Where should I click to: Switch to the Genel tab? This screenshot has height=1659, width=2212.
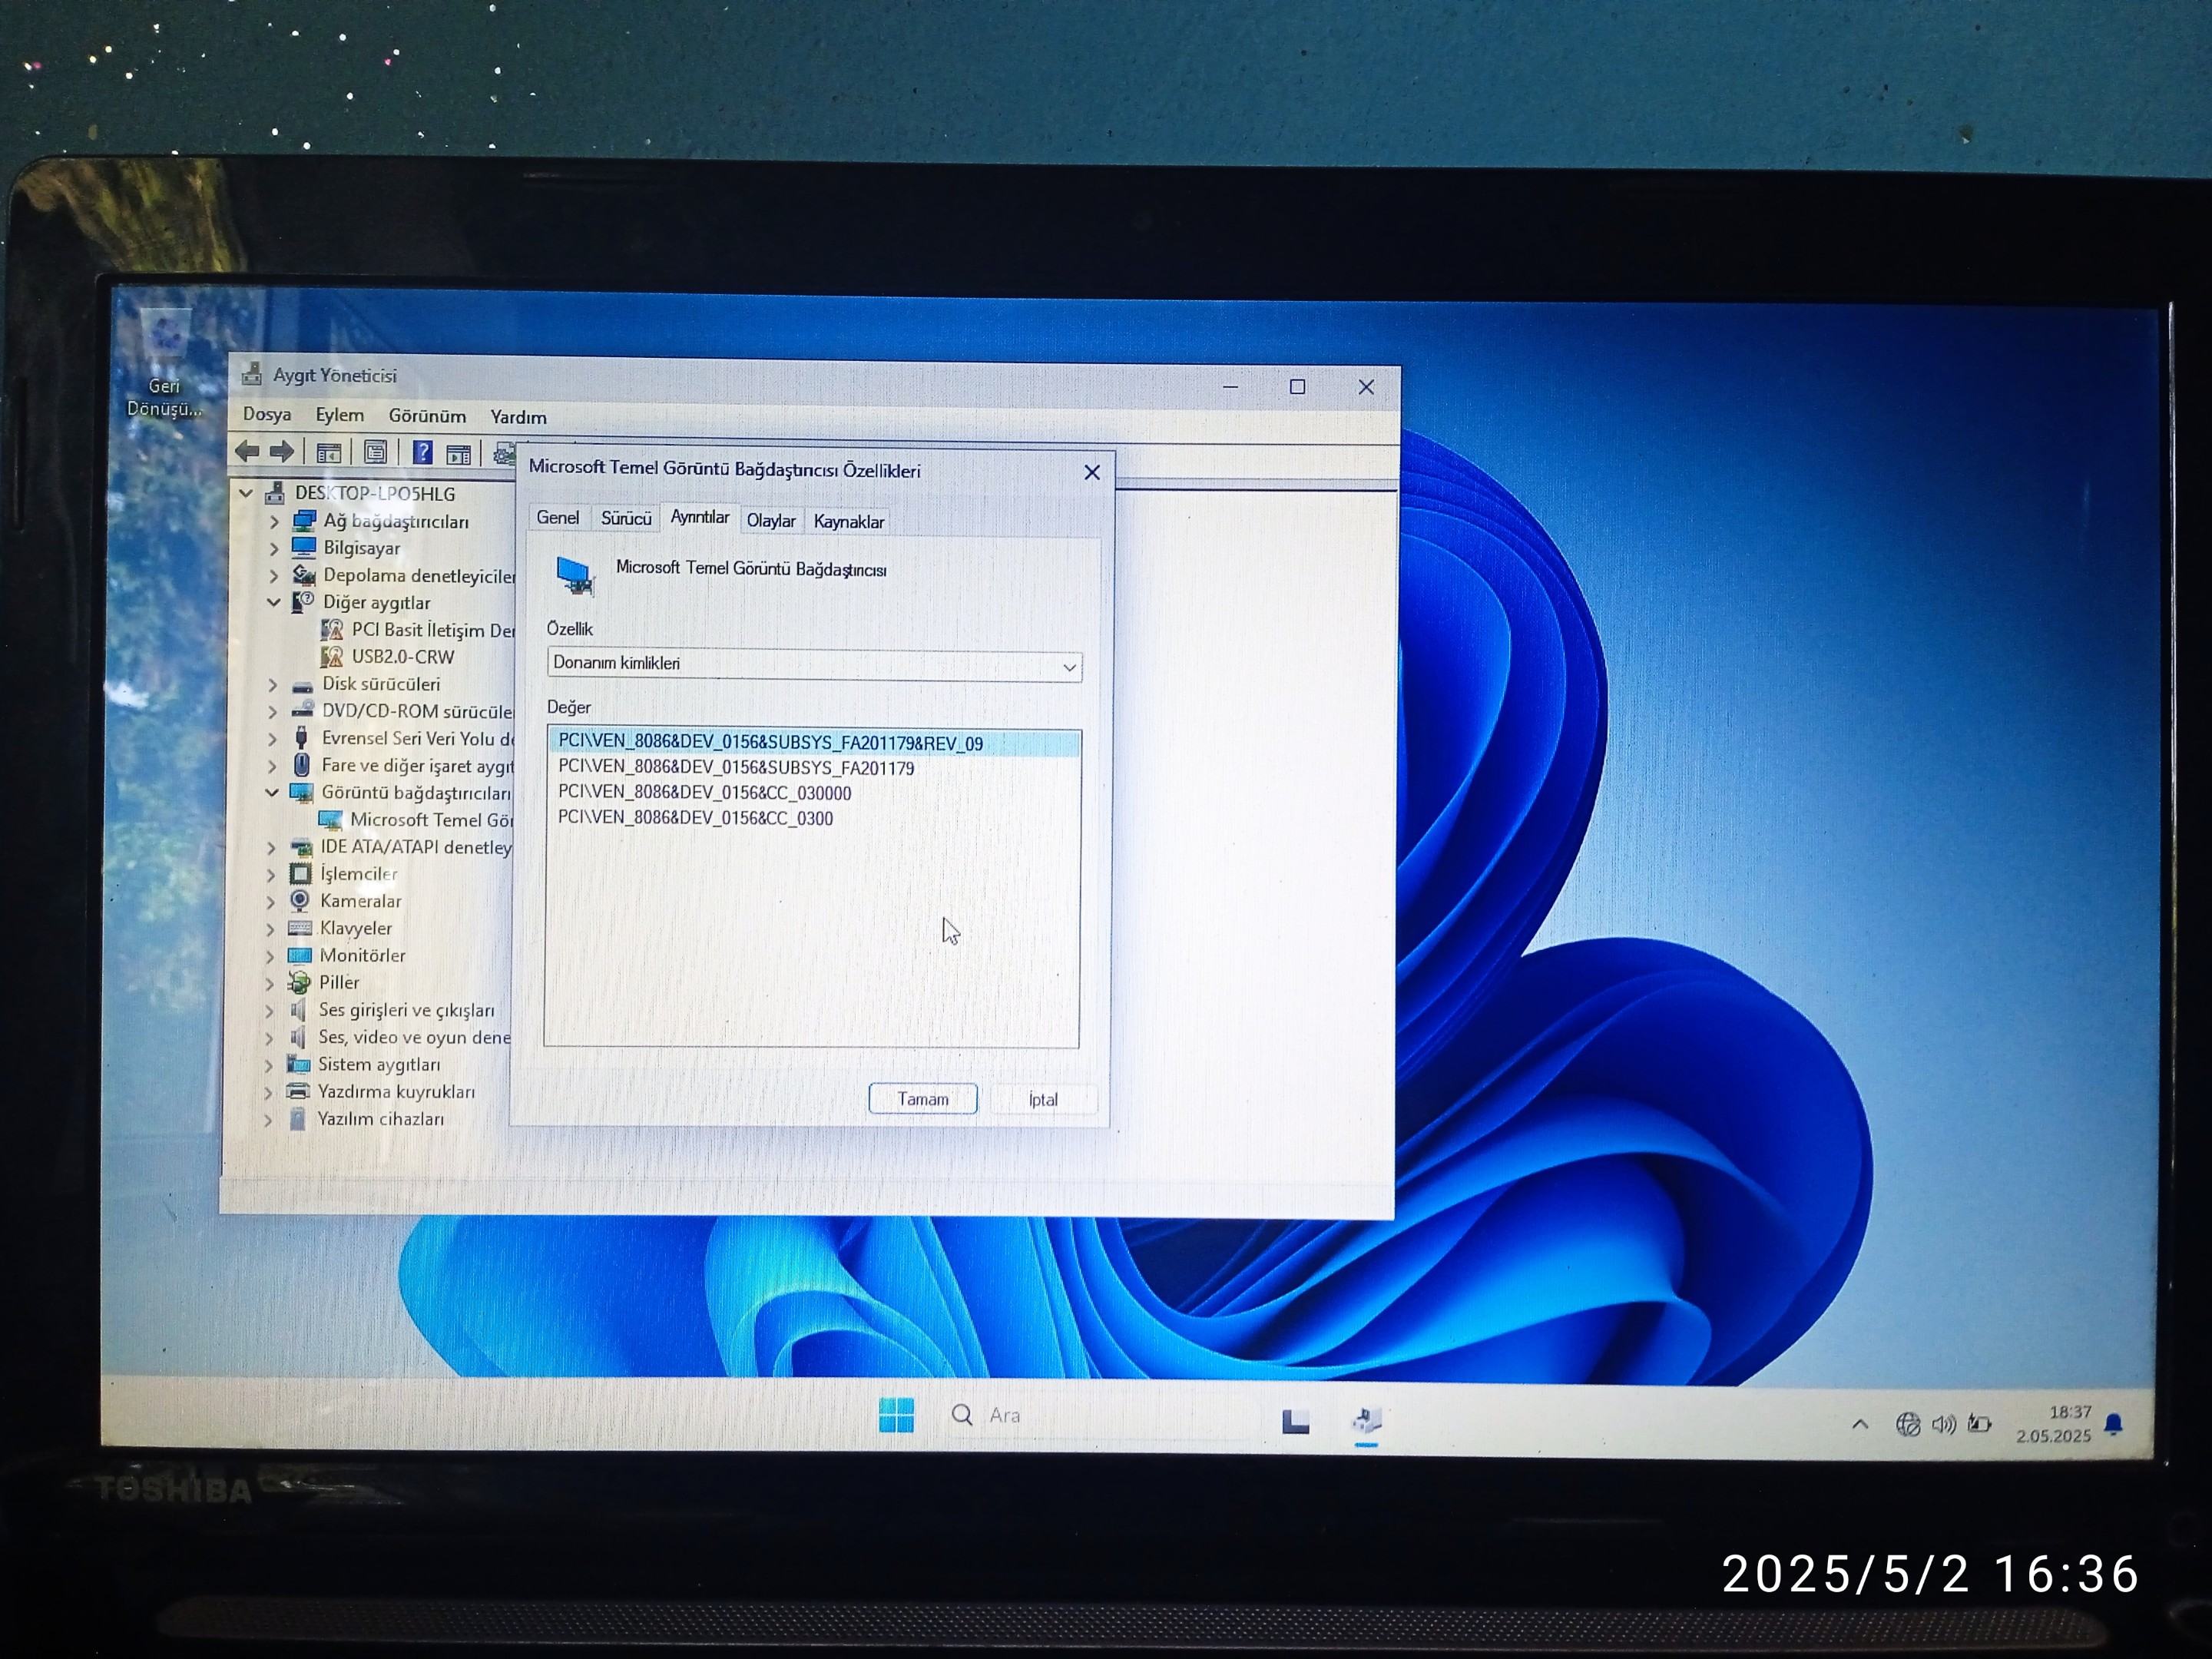[x=558, y=518]
